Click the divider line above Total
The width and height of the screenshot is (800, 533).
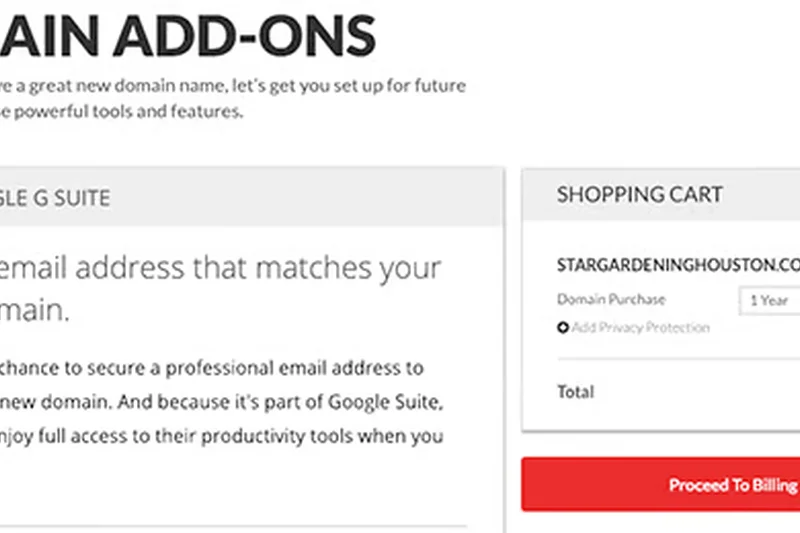pyautogui.click(x=678, y=357)
